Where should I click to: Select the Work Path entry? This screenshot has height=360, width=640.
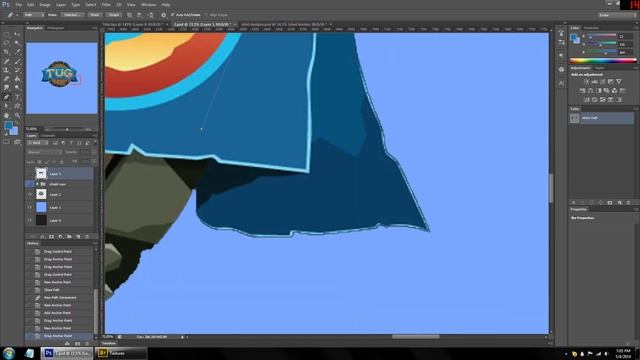pos(602,118)
